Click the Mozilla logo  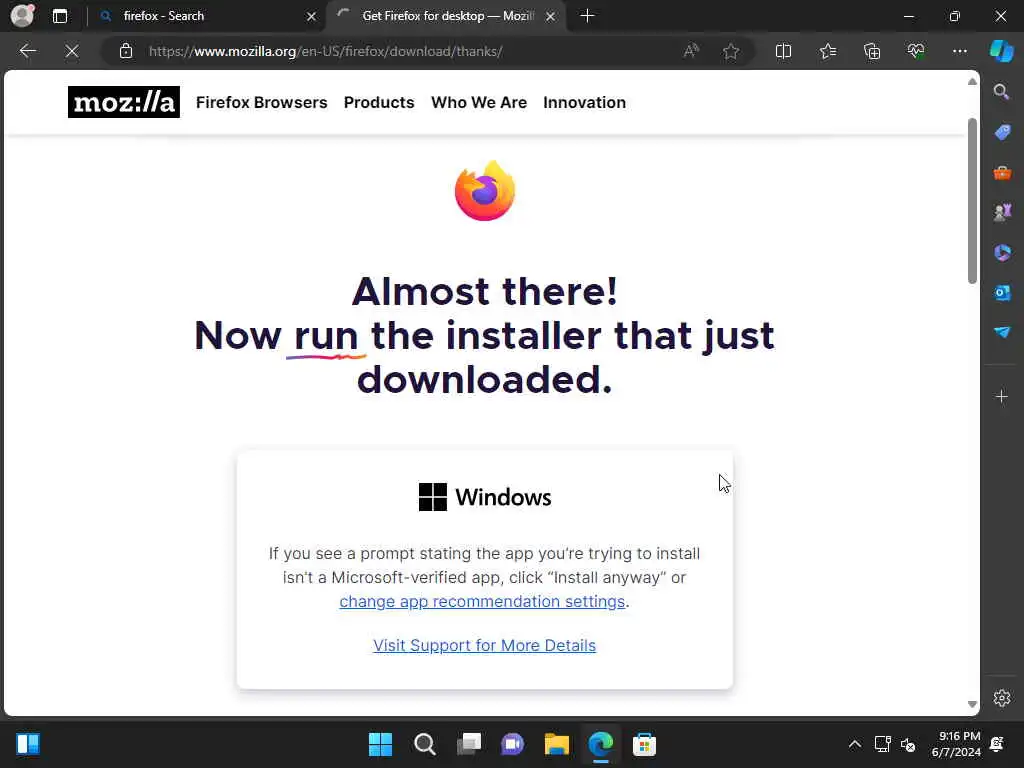pyautogui.click(x=123, y=102)
